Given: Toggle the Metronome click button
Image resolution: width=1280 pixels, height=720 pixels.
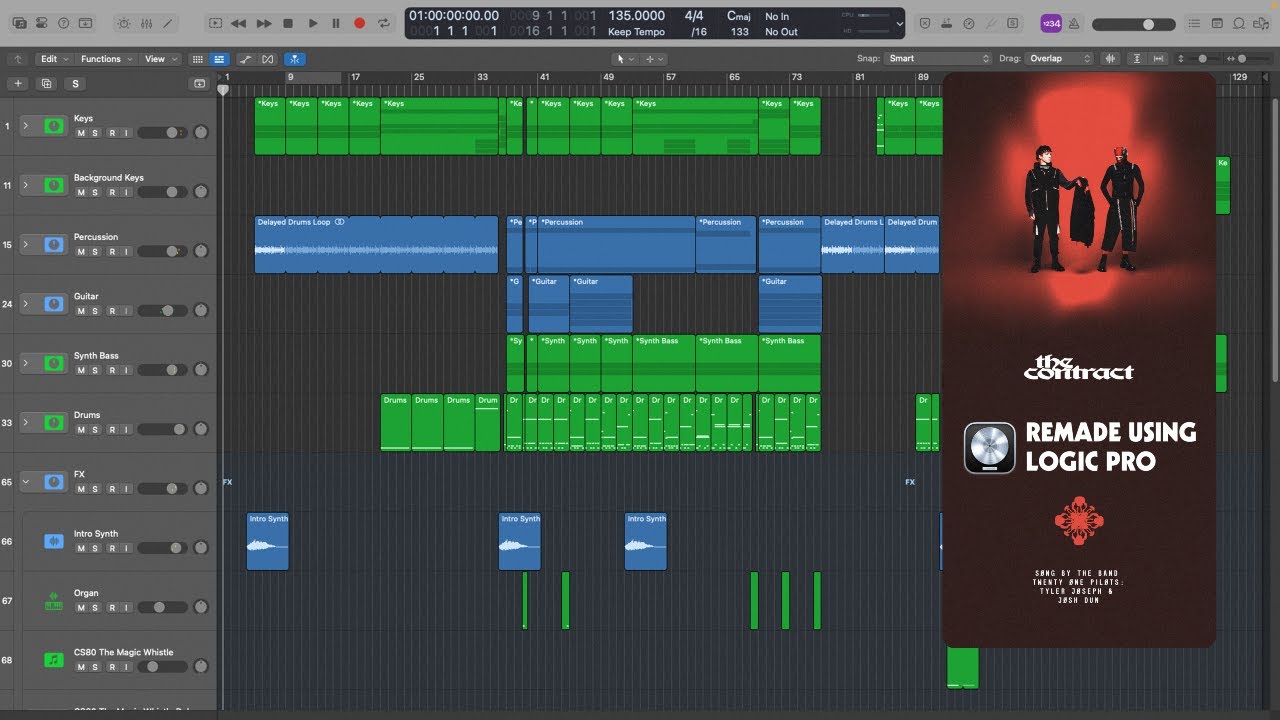Looking at the screenshot, I should 1076,23.
